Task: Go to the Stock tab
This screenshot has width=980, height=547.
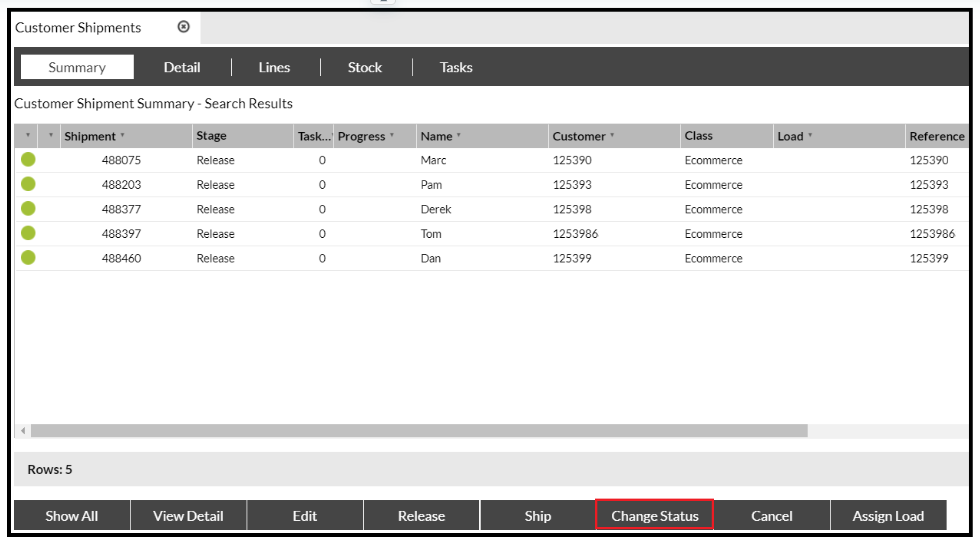Action: pyautogui.click(x=365, y=67)
